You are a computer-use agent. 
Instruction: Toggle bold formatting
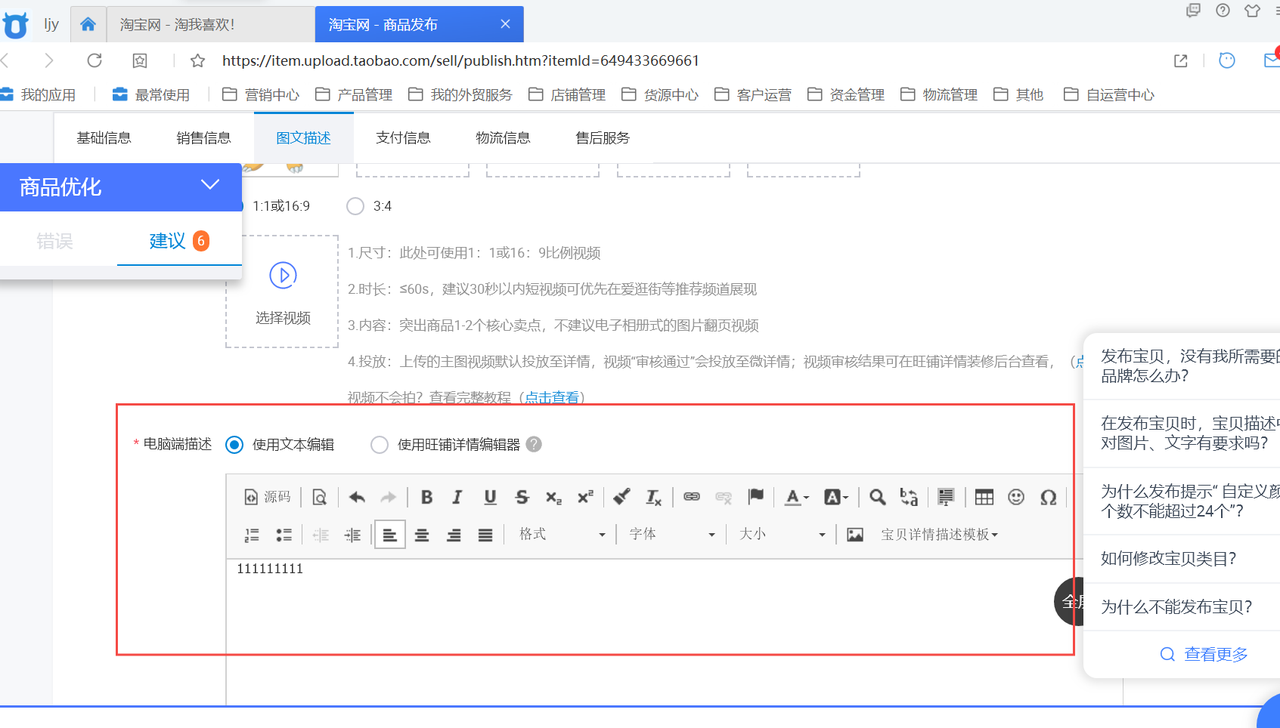tap(426, 497)
